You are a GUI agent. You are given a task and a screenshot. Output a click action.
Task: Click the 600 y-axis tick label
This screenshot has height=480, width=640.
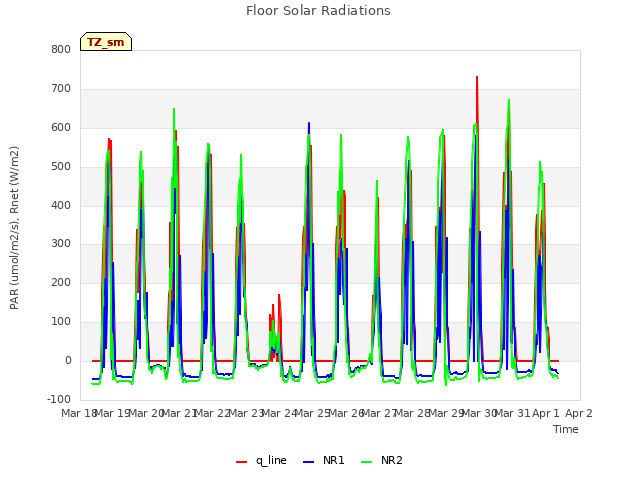tap(61, 128)
